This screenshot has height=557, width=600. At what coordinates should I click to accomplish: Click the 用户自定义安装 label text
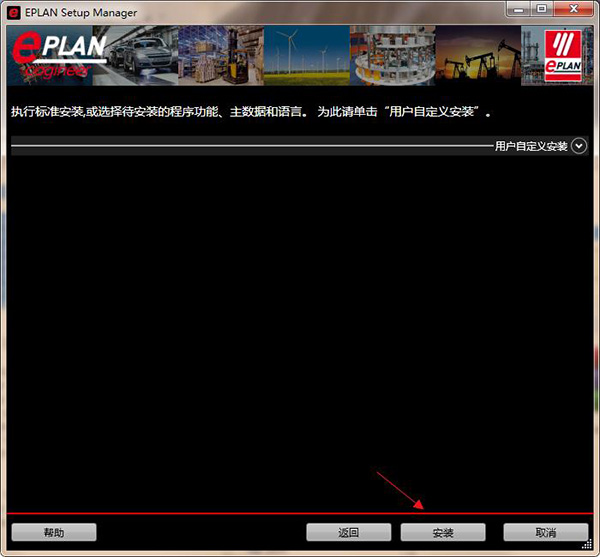pyautogui.click(x=531, y=146)
